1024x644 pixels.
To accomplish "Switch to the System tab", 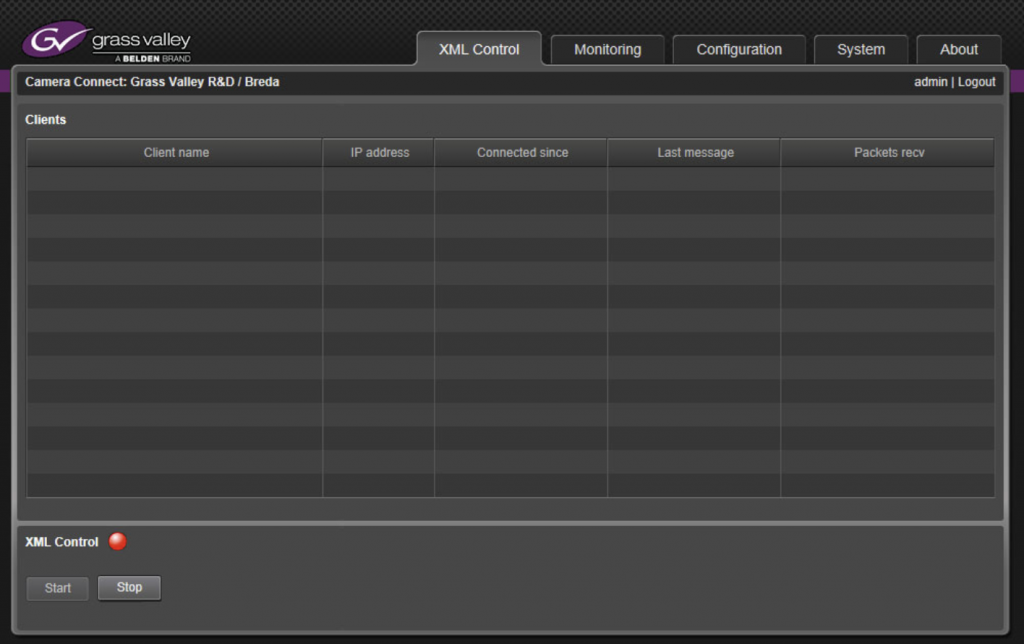I will click(861, 49).
